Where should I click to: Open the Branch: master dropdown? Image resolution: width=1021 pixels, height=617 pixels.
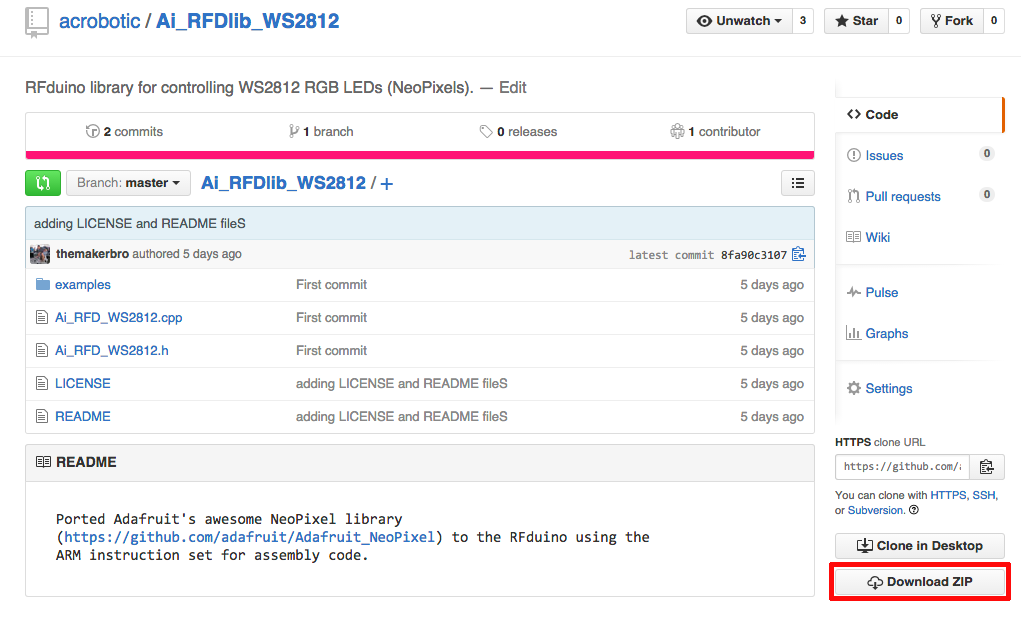(x=128, y=183)
